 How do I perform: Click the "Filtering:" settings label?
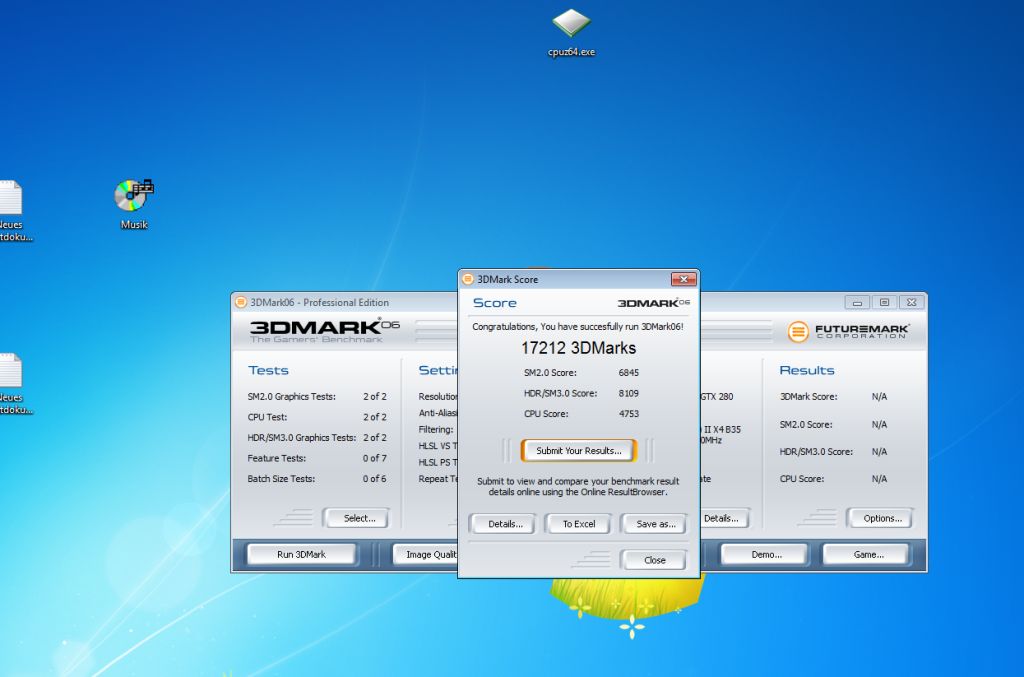[x=436, y=430]
